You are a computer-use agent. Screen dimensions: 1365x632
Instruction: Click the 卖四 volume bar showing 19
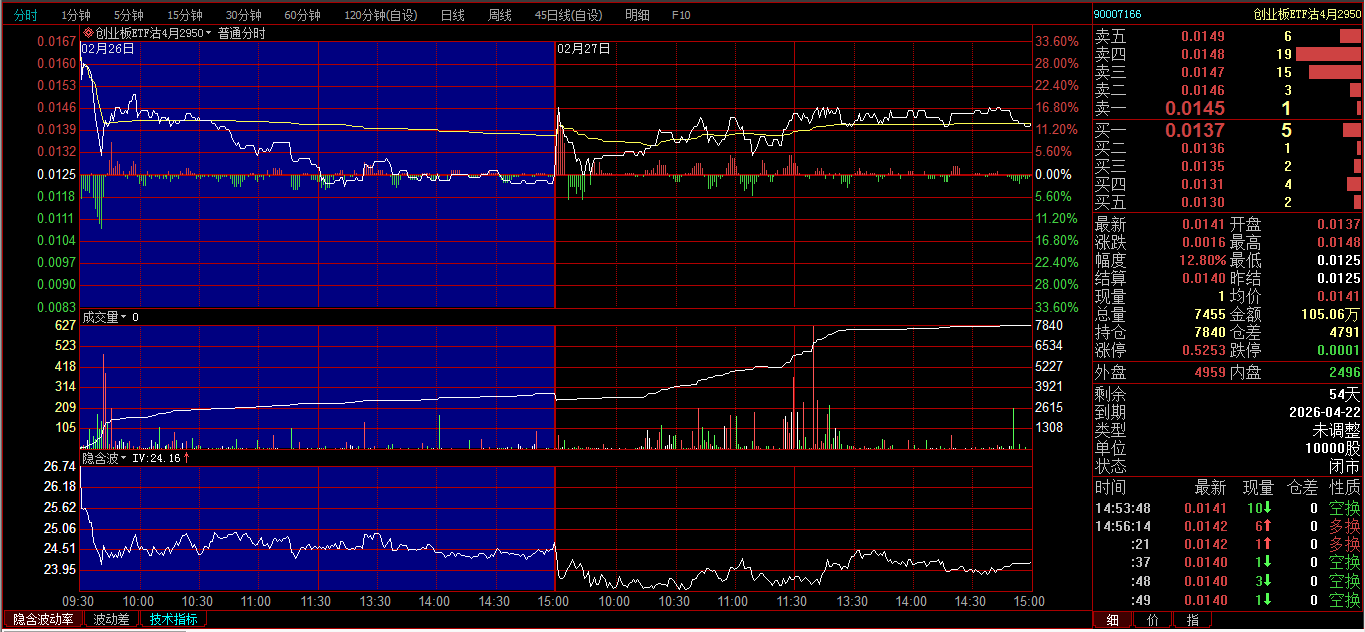click(x=1328, y=54)
